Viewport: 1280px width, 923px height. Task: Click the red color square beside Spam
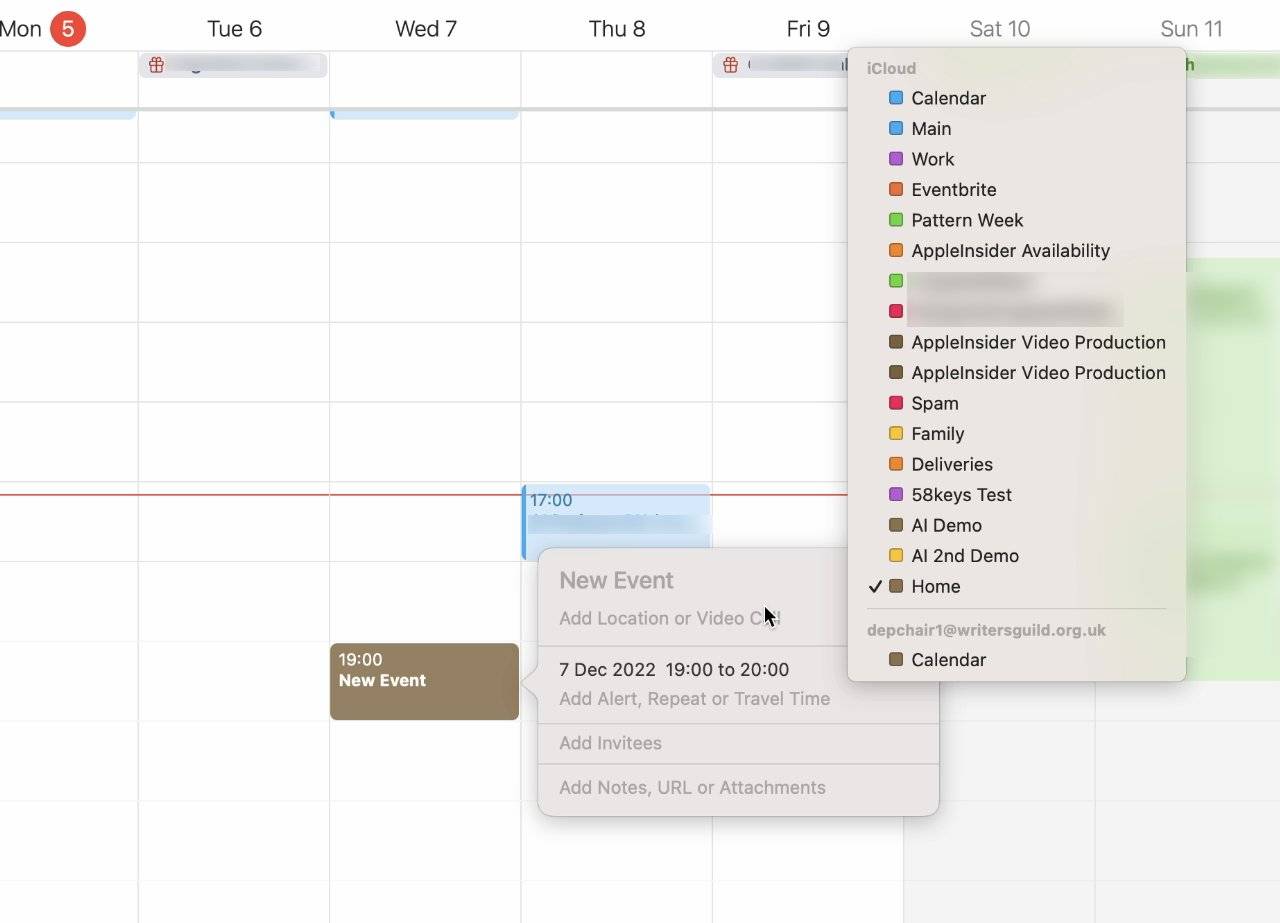point(894,403)
